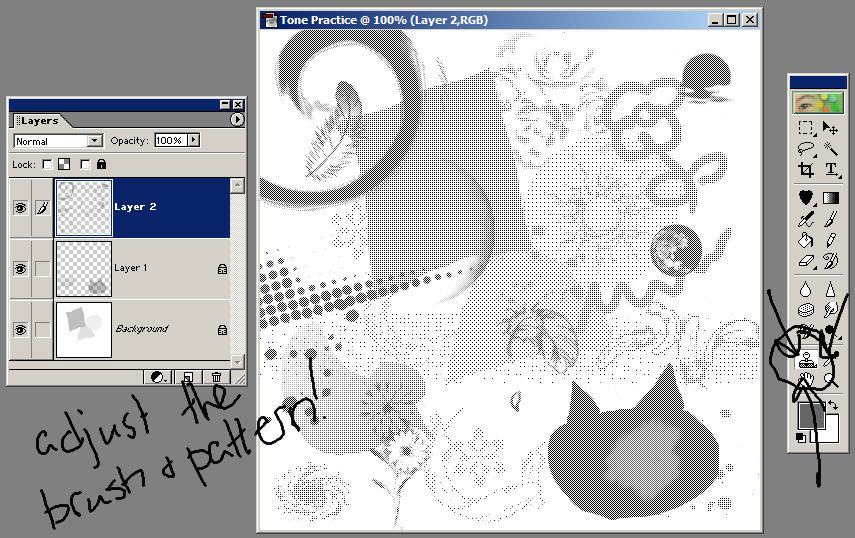Screen dimensions: 855x538
Task: Maximize the Tone Practice document window
Action: pyautogui.click(x=732, y=20)
